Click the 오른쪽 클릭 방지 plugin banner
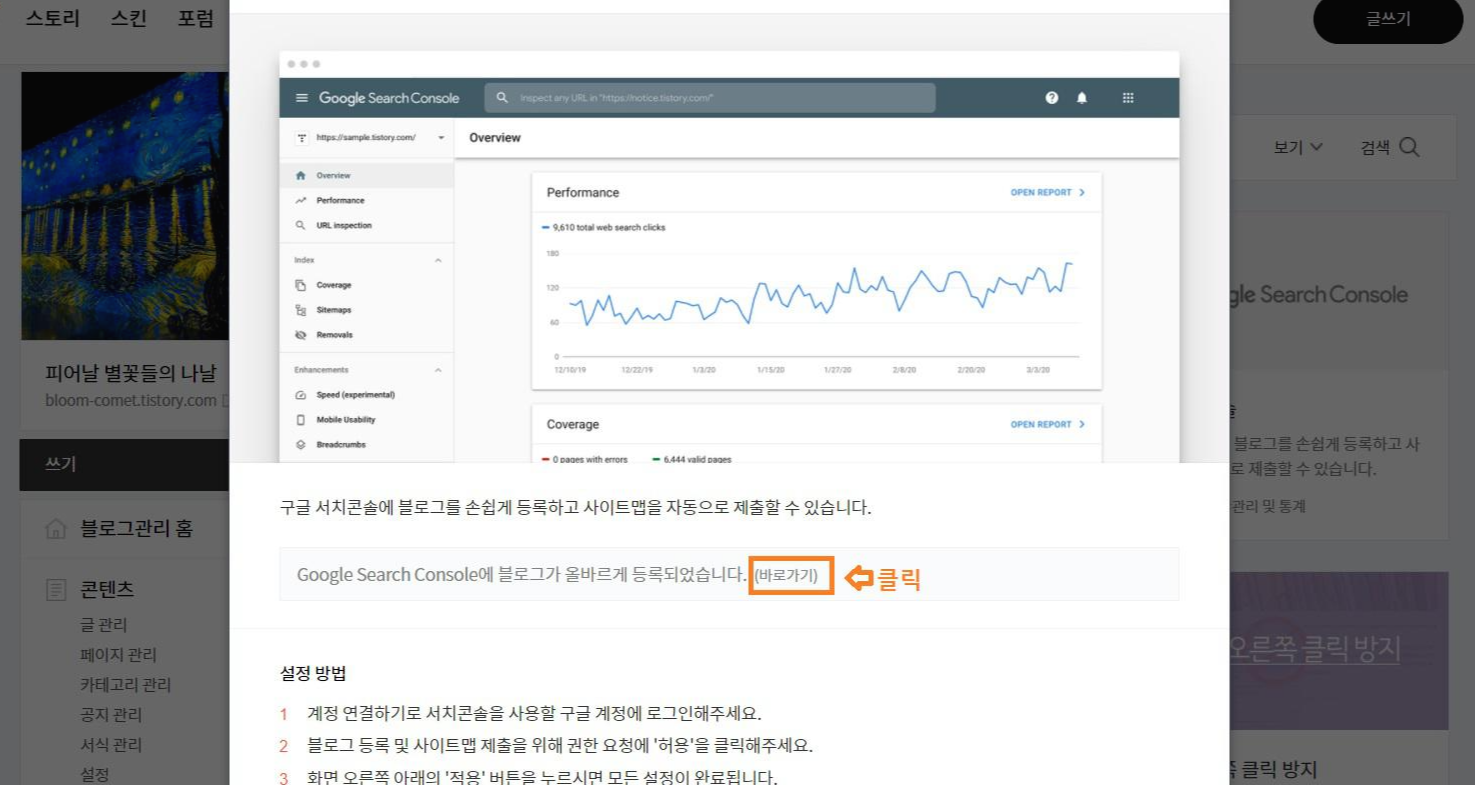 tap(1338, 651)
